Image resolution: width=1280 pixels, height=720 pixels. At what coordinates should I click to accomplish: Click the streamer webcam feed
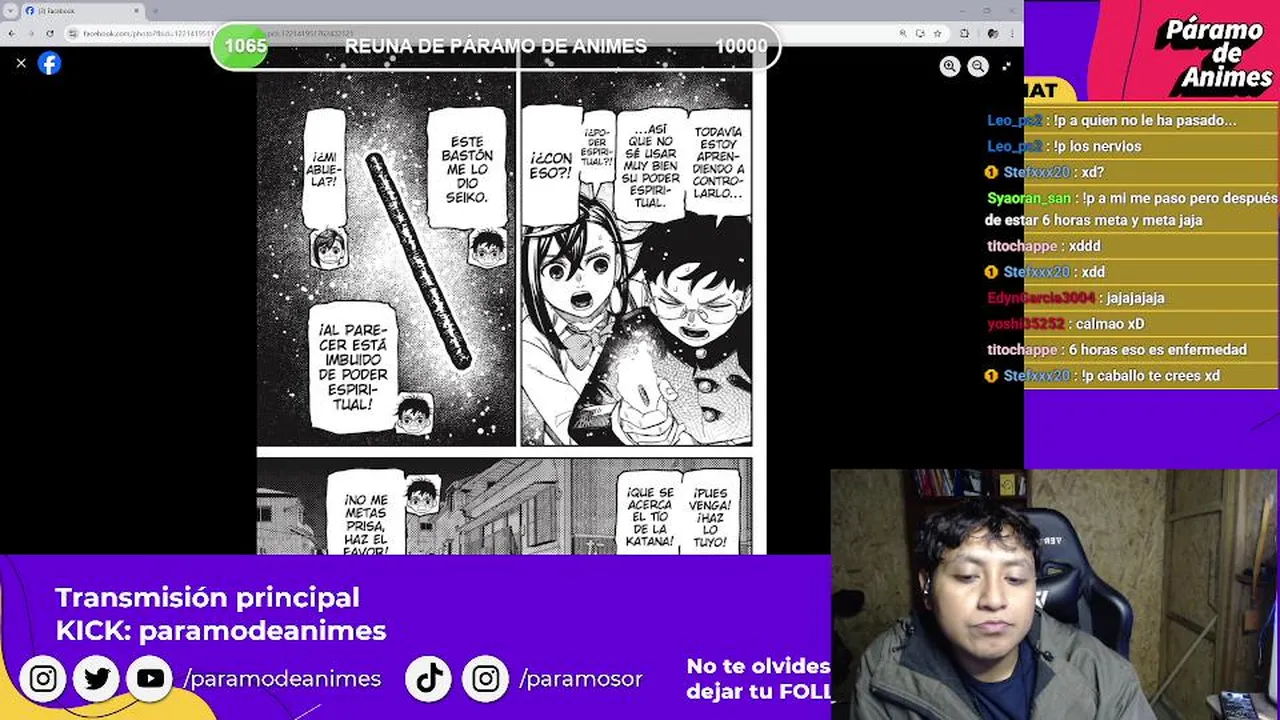tap(1054, 595)
